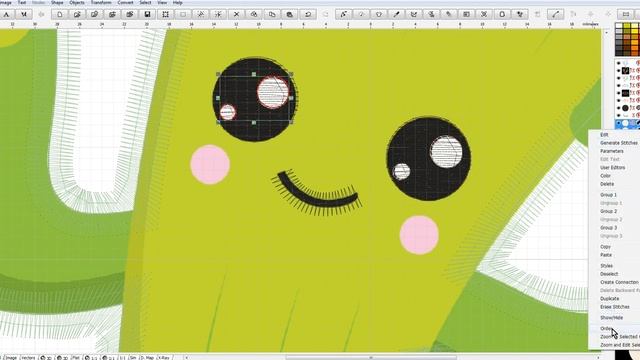Choose Paste in the context menu
Viewport: 640px width, 360px height.
(606, 255)
